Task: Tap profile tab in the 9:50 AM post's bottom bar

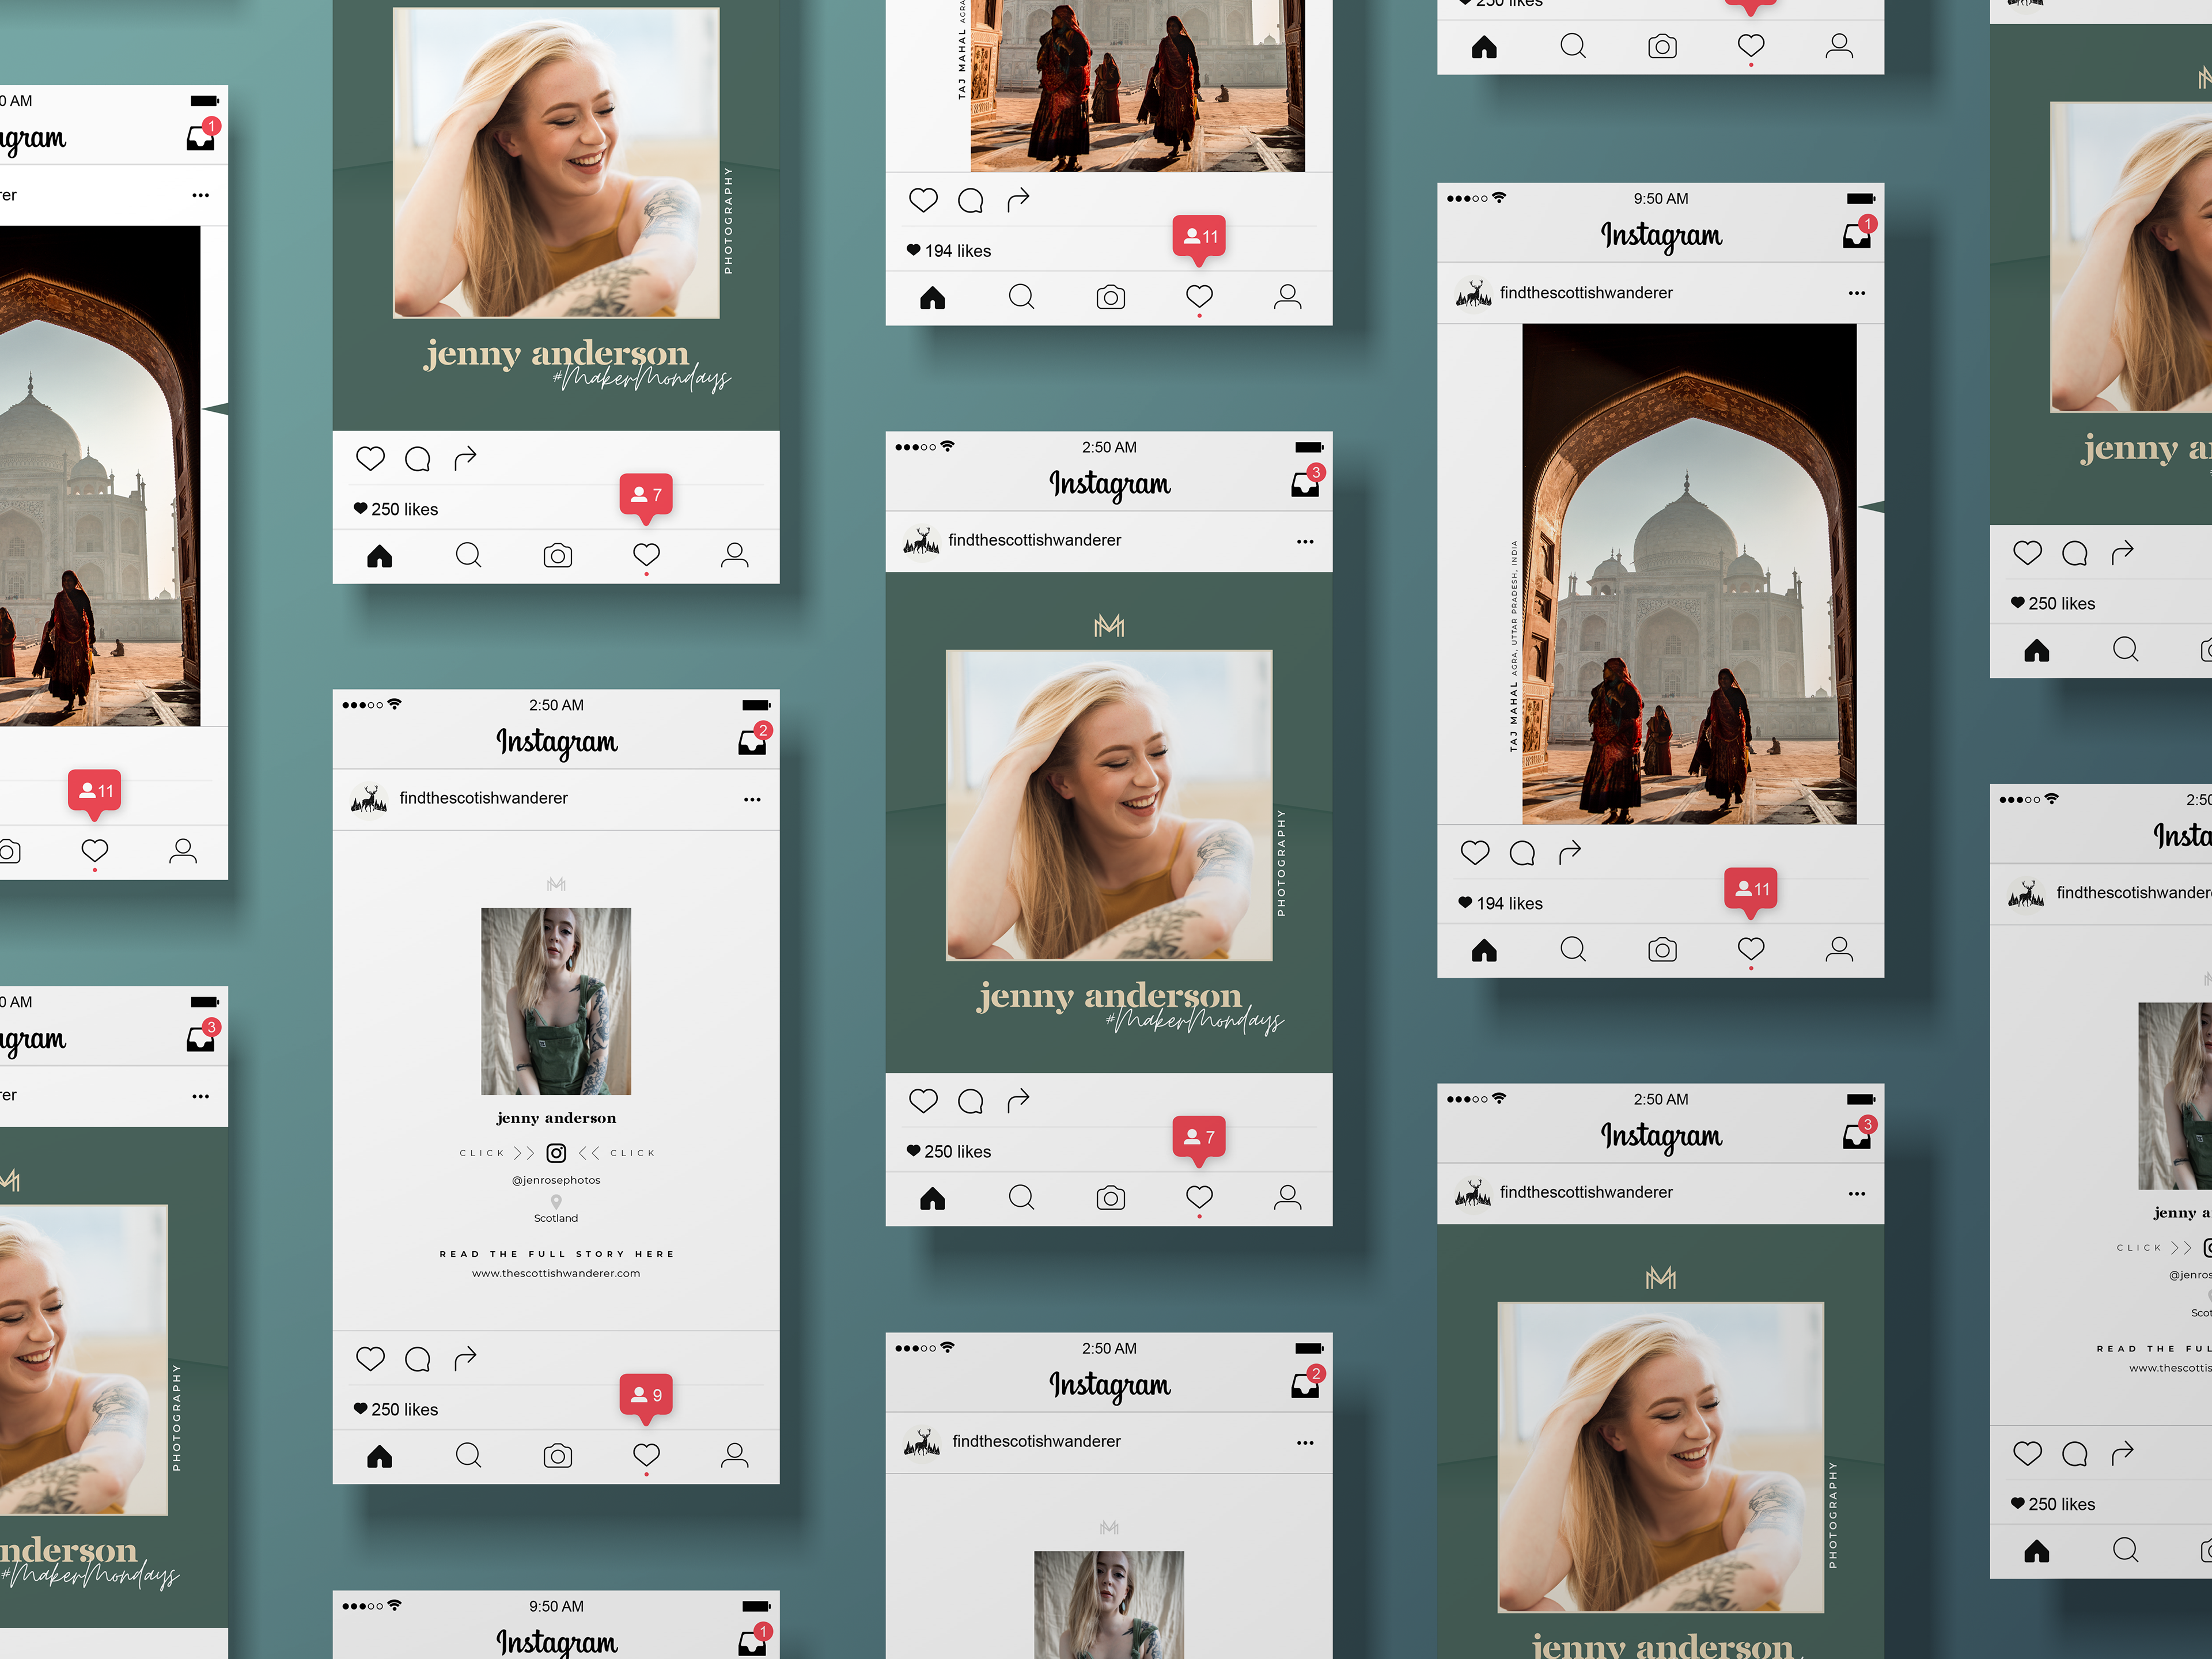Action: 1839,949
